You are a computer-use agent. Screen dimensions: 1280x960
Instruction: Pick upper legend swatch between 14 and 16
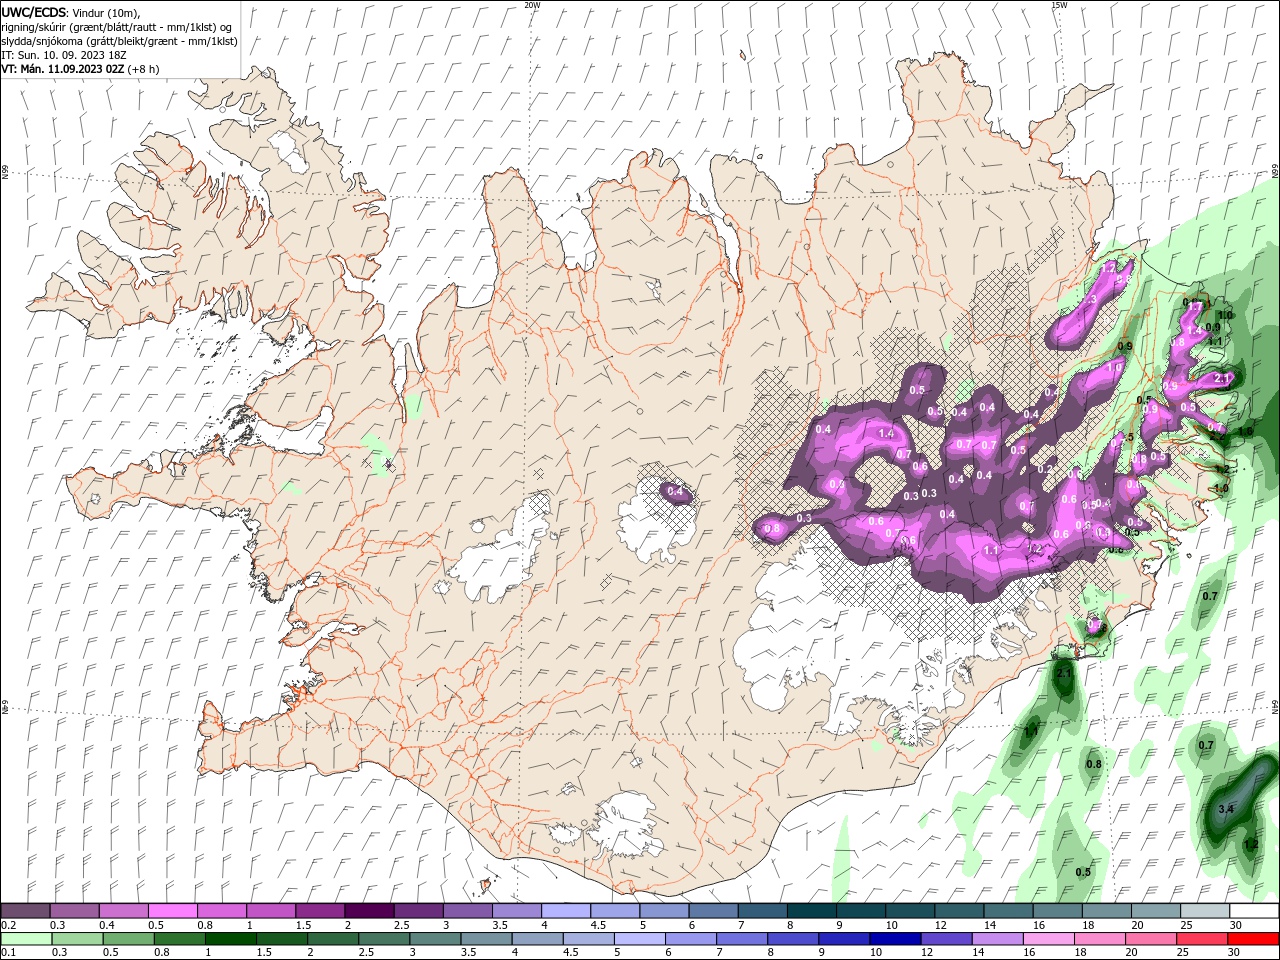click(x=1008, y=911)
